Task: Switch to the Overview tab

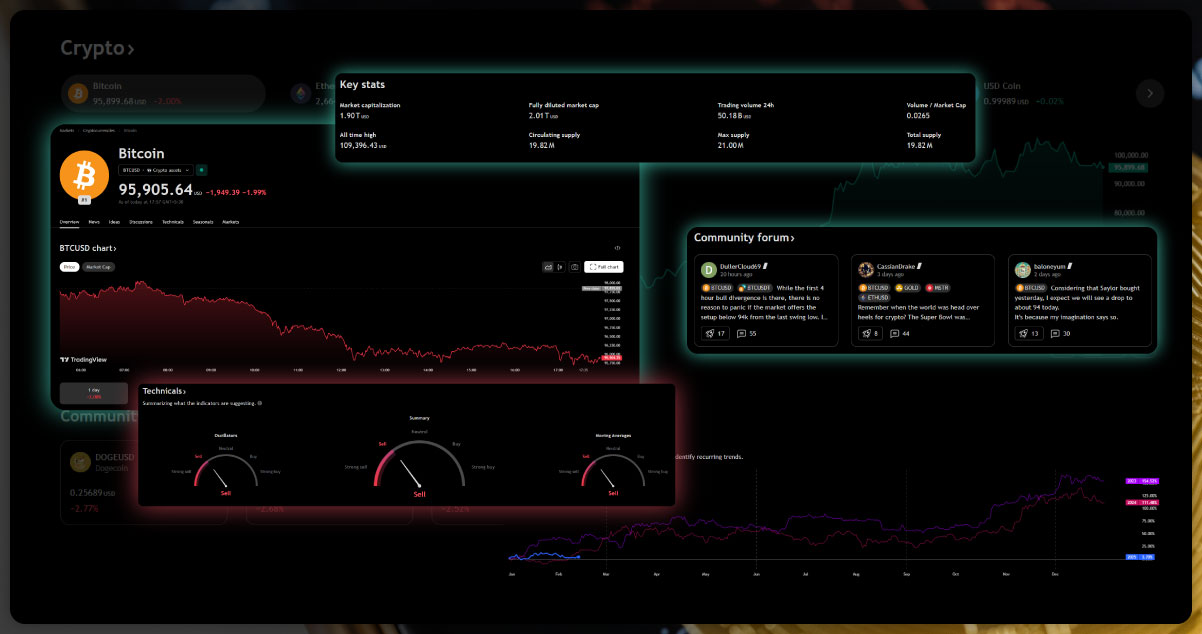Action: click(69, 221)
